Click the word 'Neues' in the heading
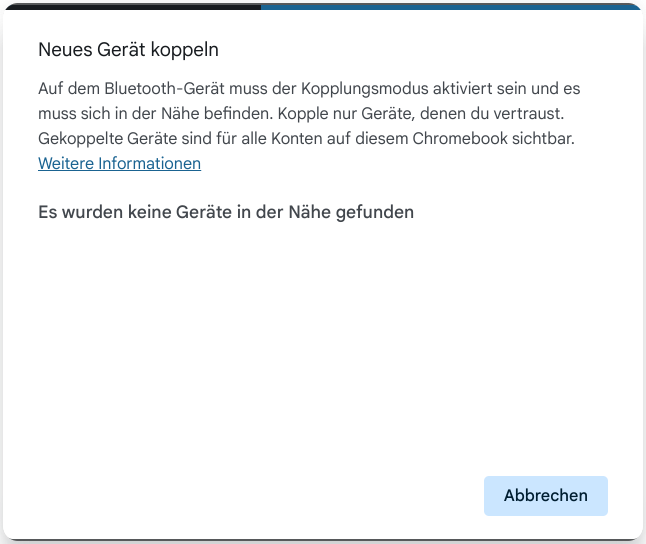This screenshot has width=646, height=544. tap(61, 49)
